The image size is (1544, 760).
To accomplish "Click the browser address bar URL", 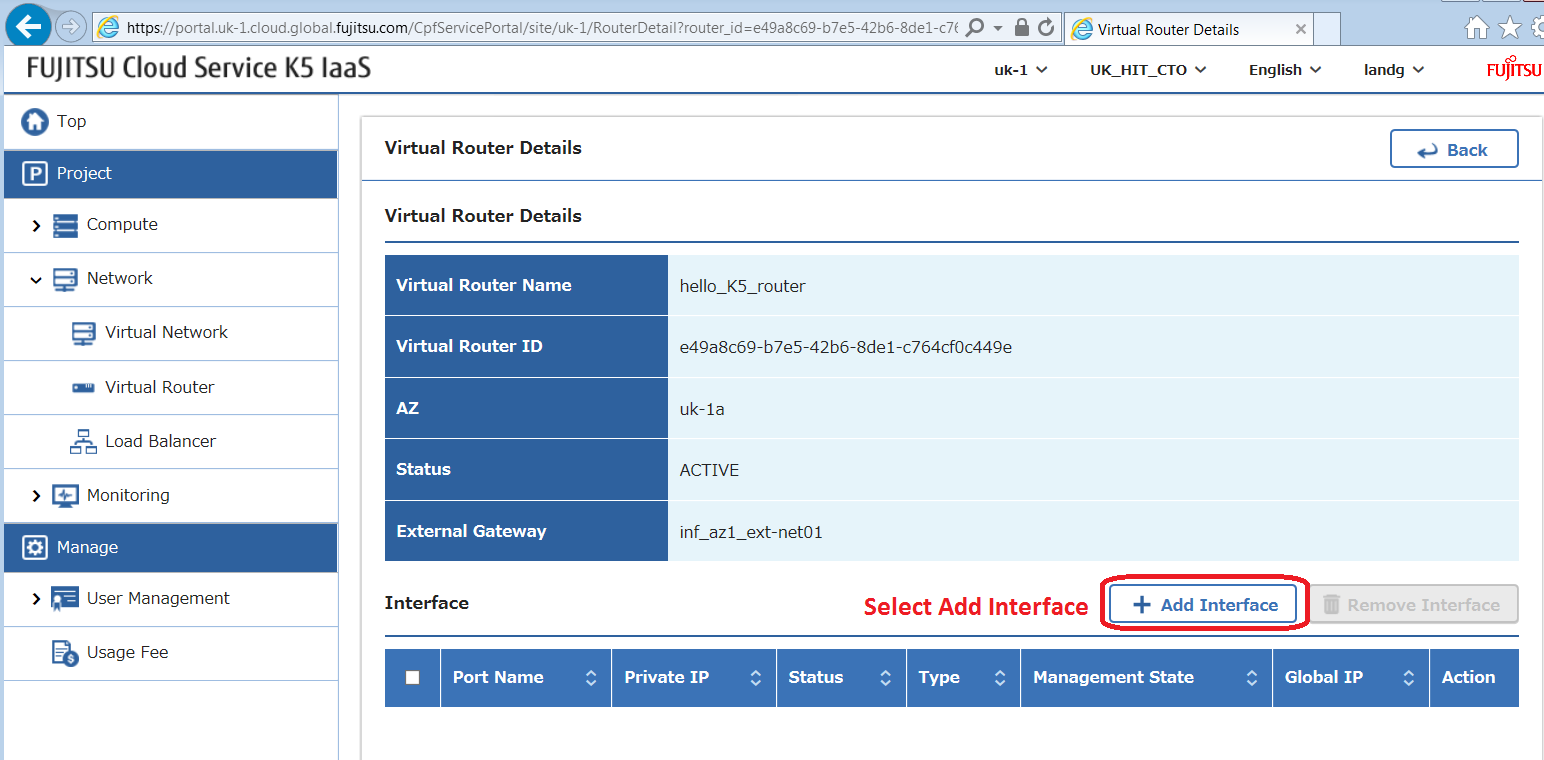I will [542, 28].
